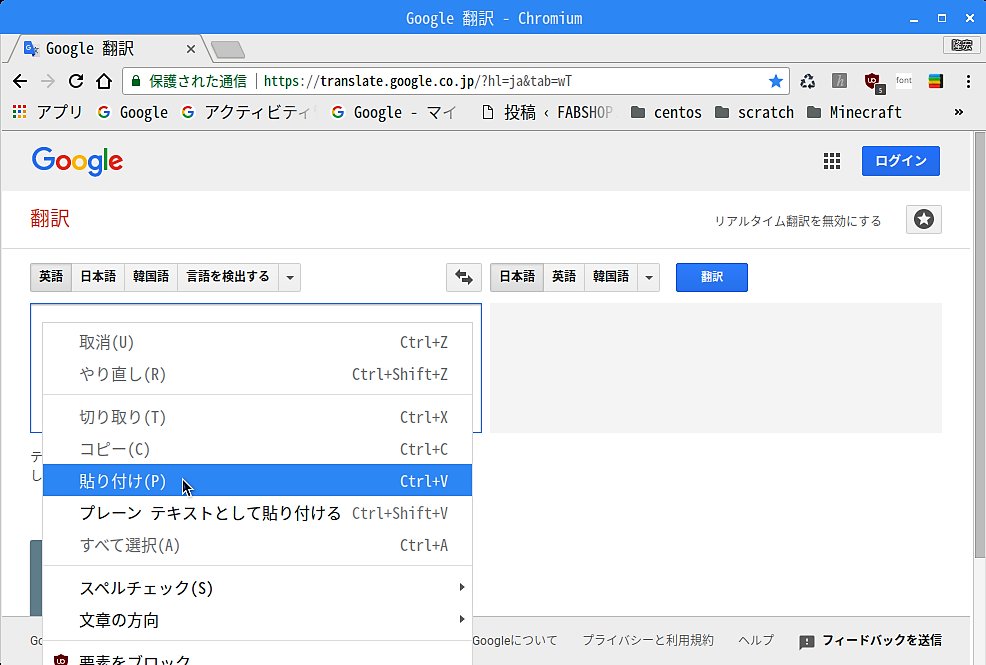This screenshot has height=665, width=986.
Task: Maximize the Chromium window
Action: point(942,18)
